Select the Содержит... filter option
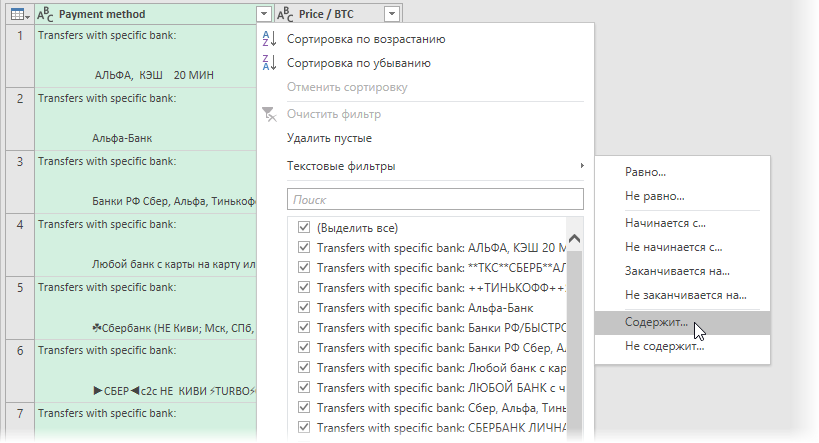Viewport: 819px width, 443px height. click(682, 322)
